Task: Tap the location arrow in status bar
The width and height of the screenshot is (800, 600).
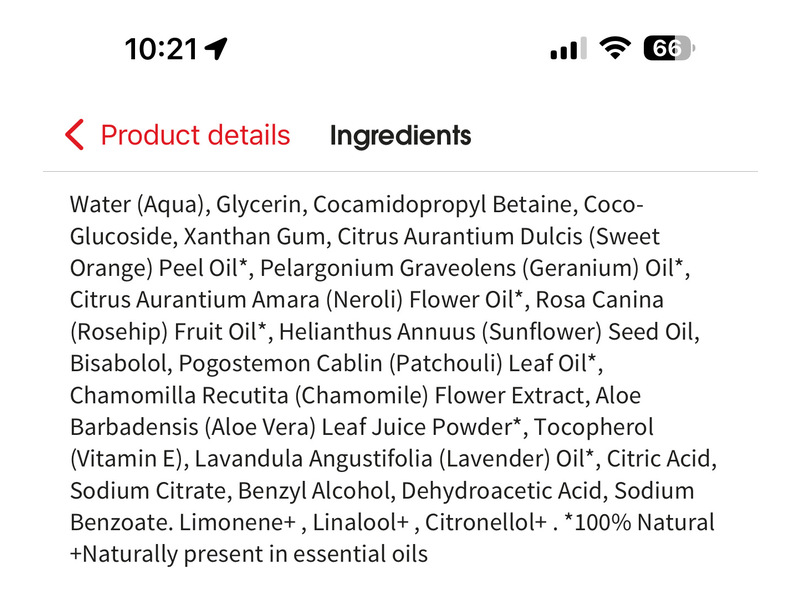Action: [x=215, y=48]
